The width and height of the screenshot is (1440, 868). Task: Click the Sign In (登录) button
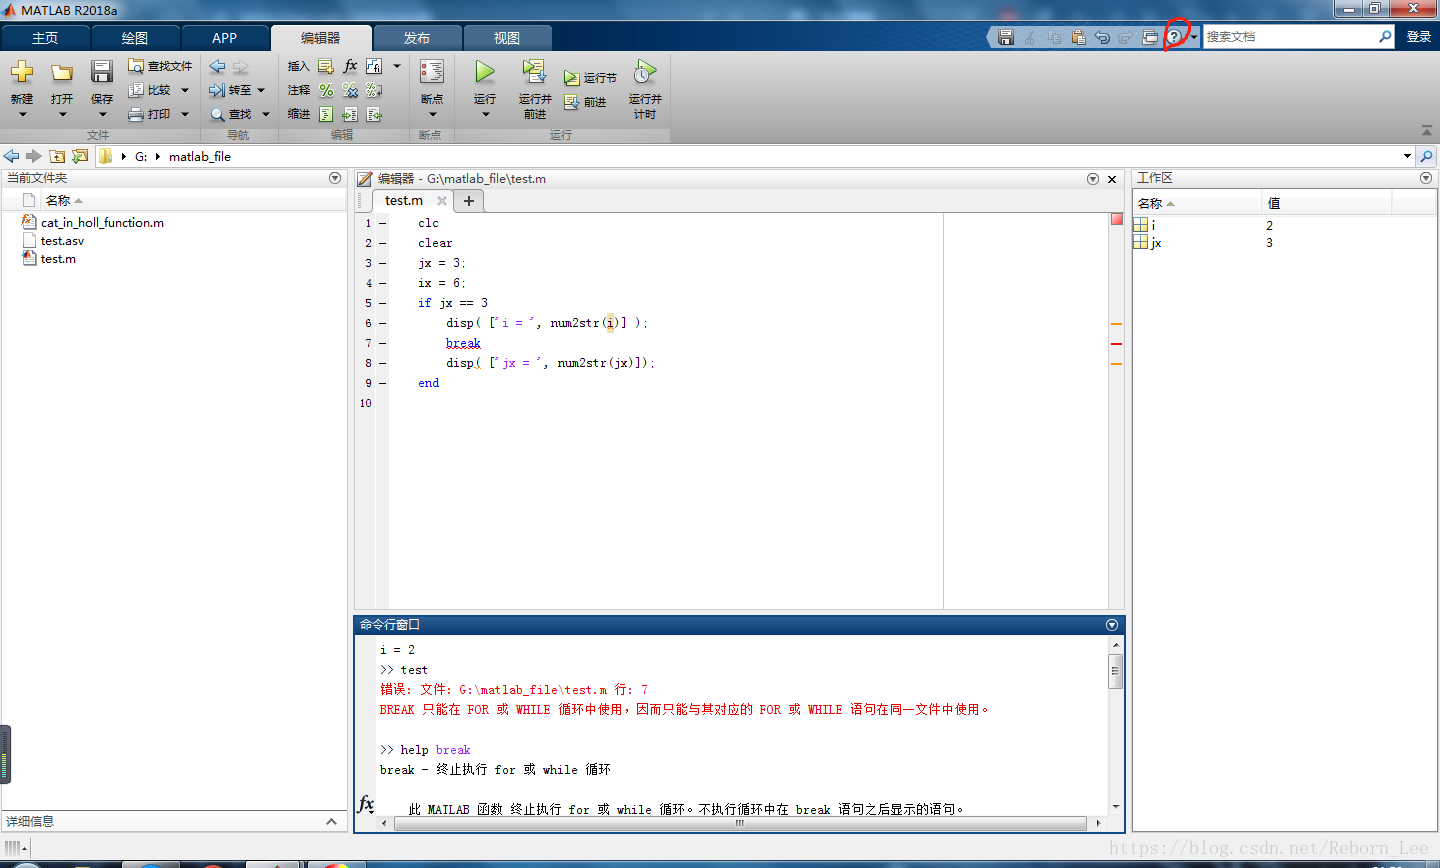pyautogui.click(x=1418, y=37)
